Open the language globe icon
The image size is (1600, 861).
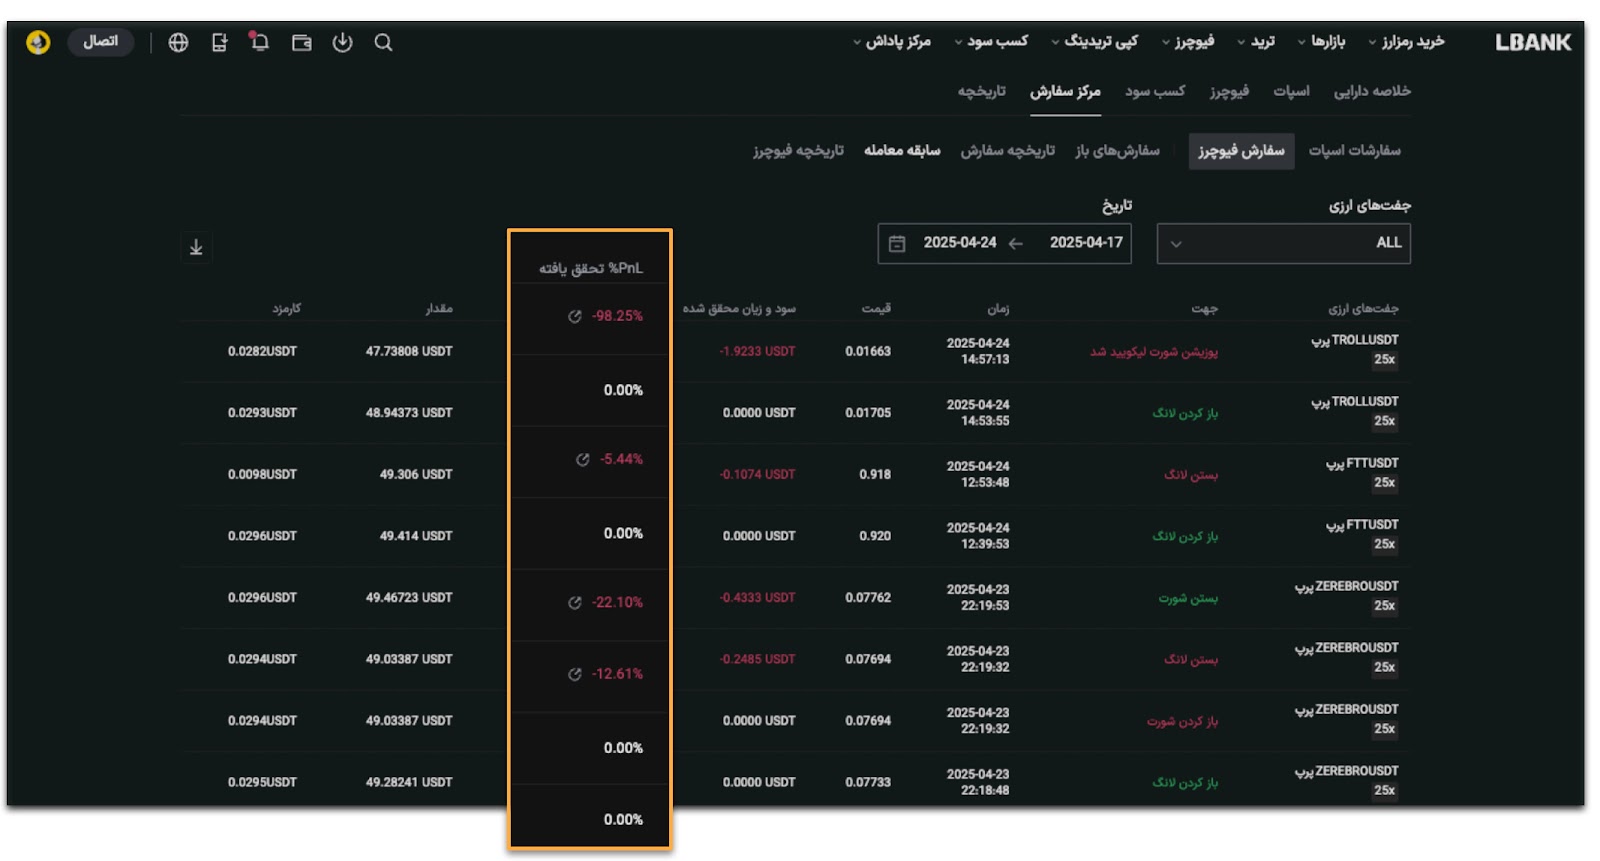click(178, 43)
